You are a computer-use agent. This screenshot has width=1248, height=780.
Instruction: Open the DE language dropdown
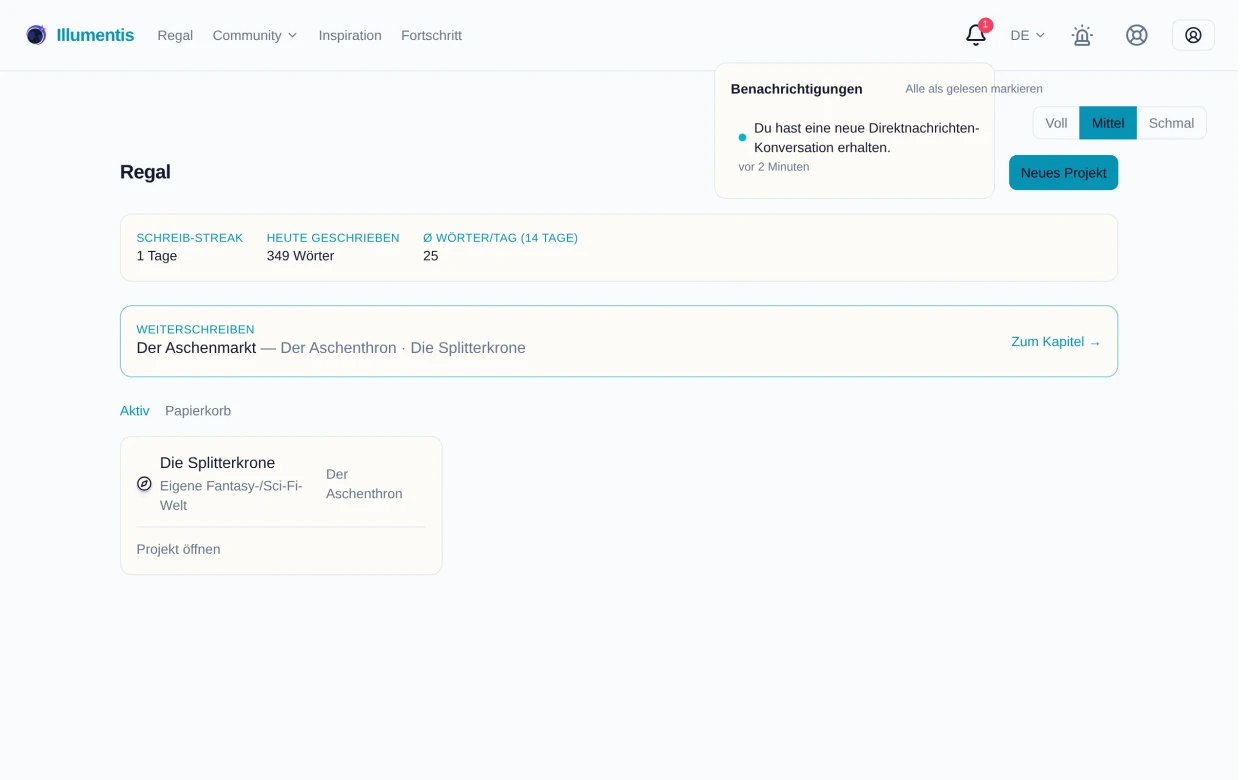click(1027, 35)
